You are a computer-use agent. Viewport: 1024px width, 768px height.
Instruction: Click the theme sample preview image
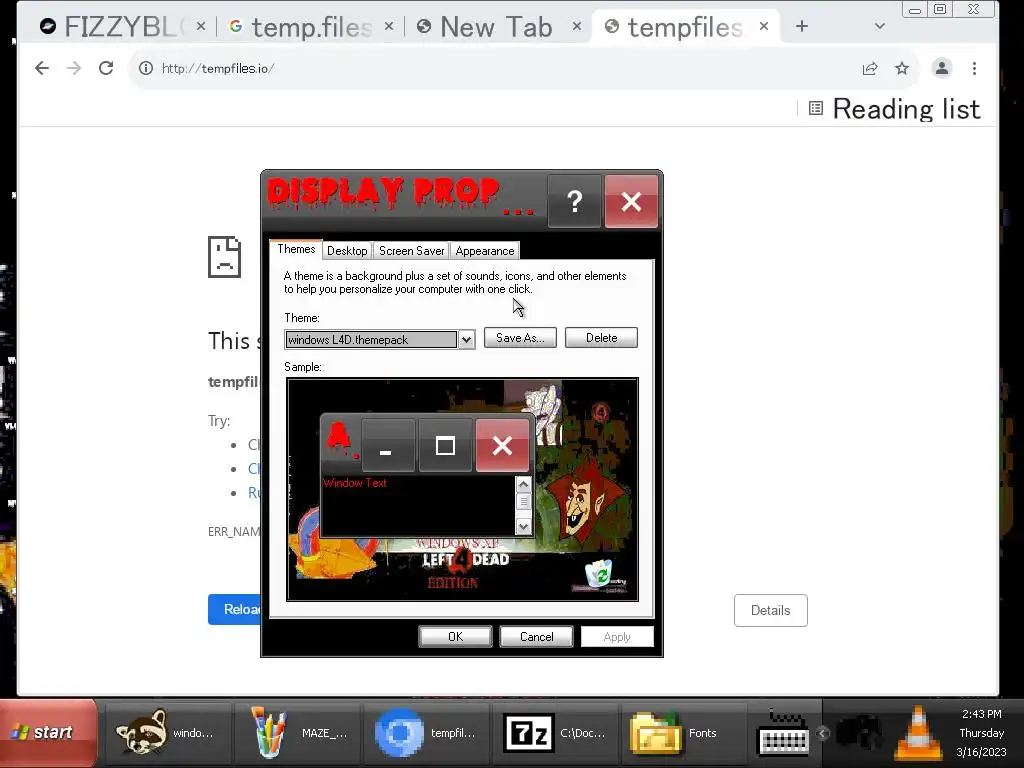click(x=462, y=489)
